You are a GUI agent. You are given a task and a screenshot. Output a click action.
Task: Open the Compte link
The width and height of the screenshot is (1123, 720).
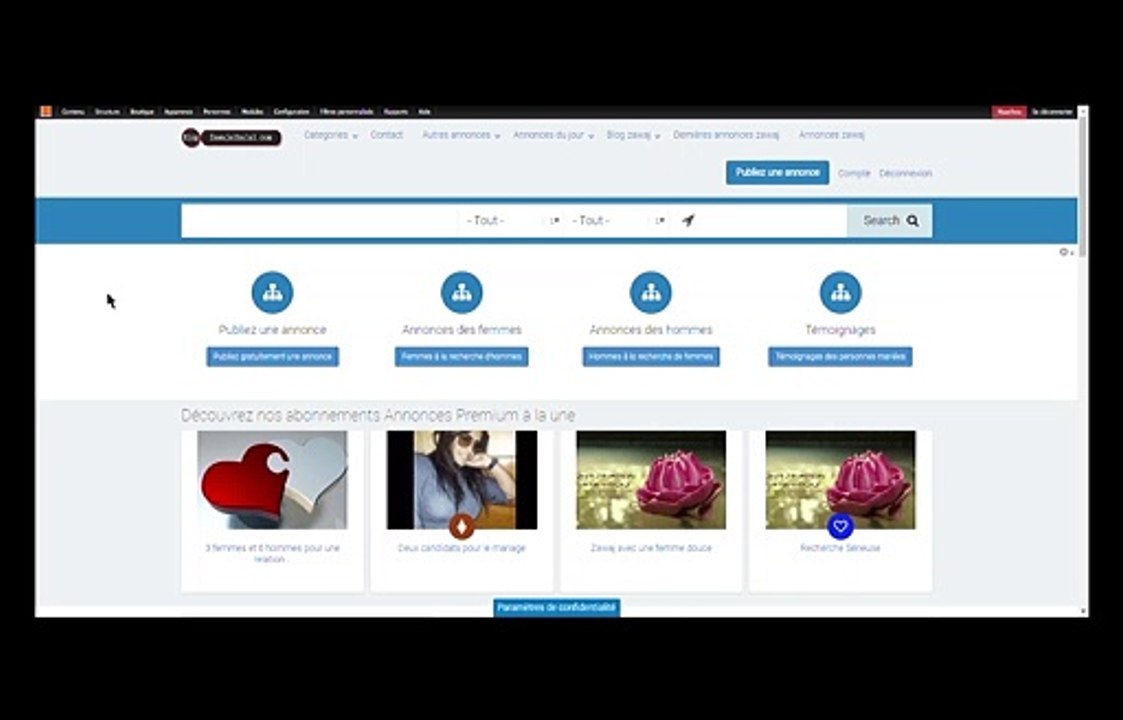click(854, 173)
